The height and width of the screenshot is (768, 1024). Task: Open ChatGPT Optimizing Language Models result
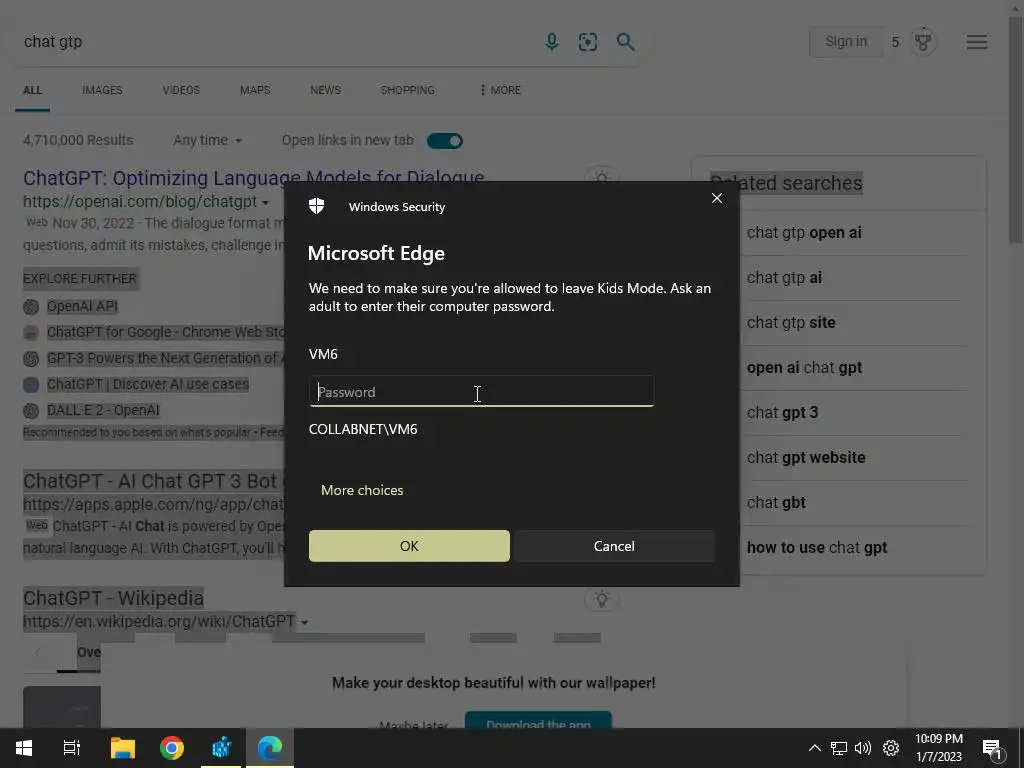[x=253, y=178]
